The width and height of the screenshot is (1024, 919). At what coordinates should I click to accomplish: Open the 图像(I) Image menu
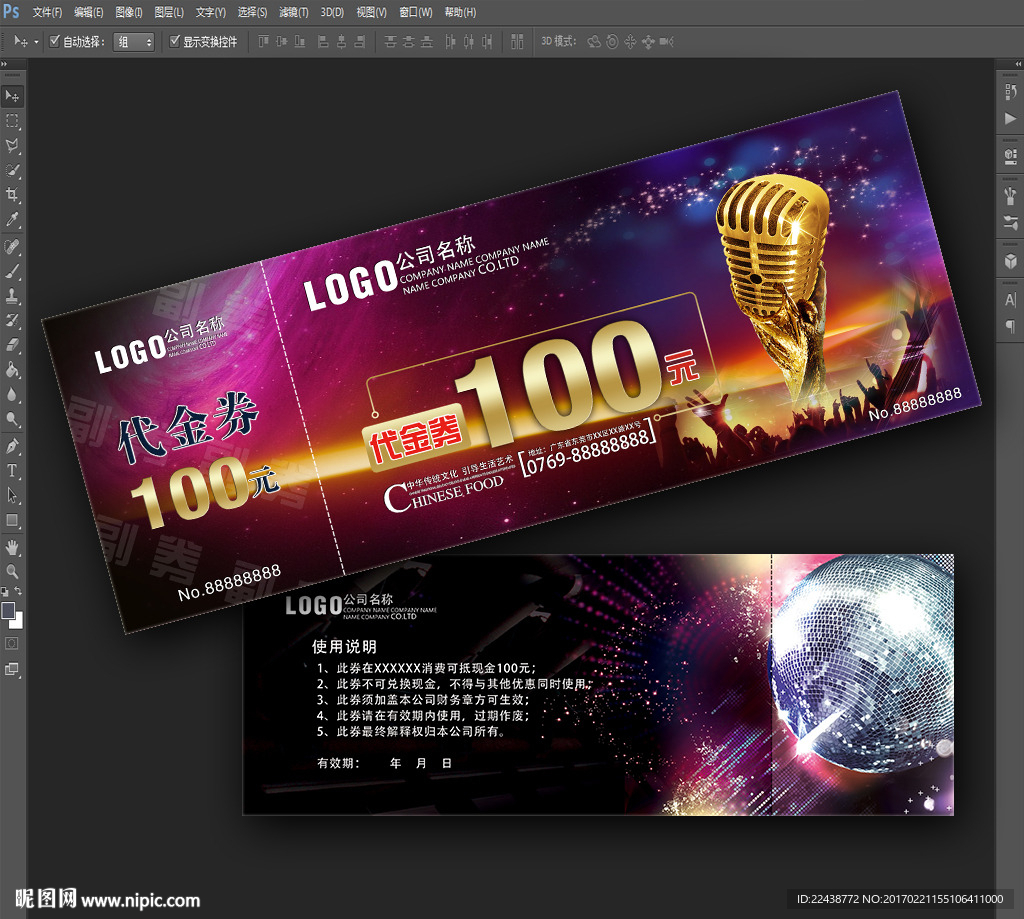pos(129,12)
